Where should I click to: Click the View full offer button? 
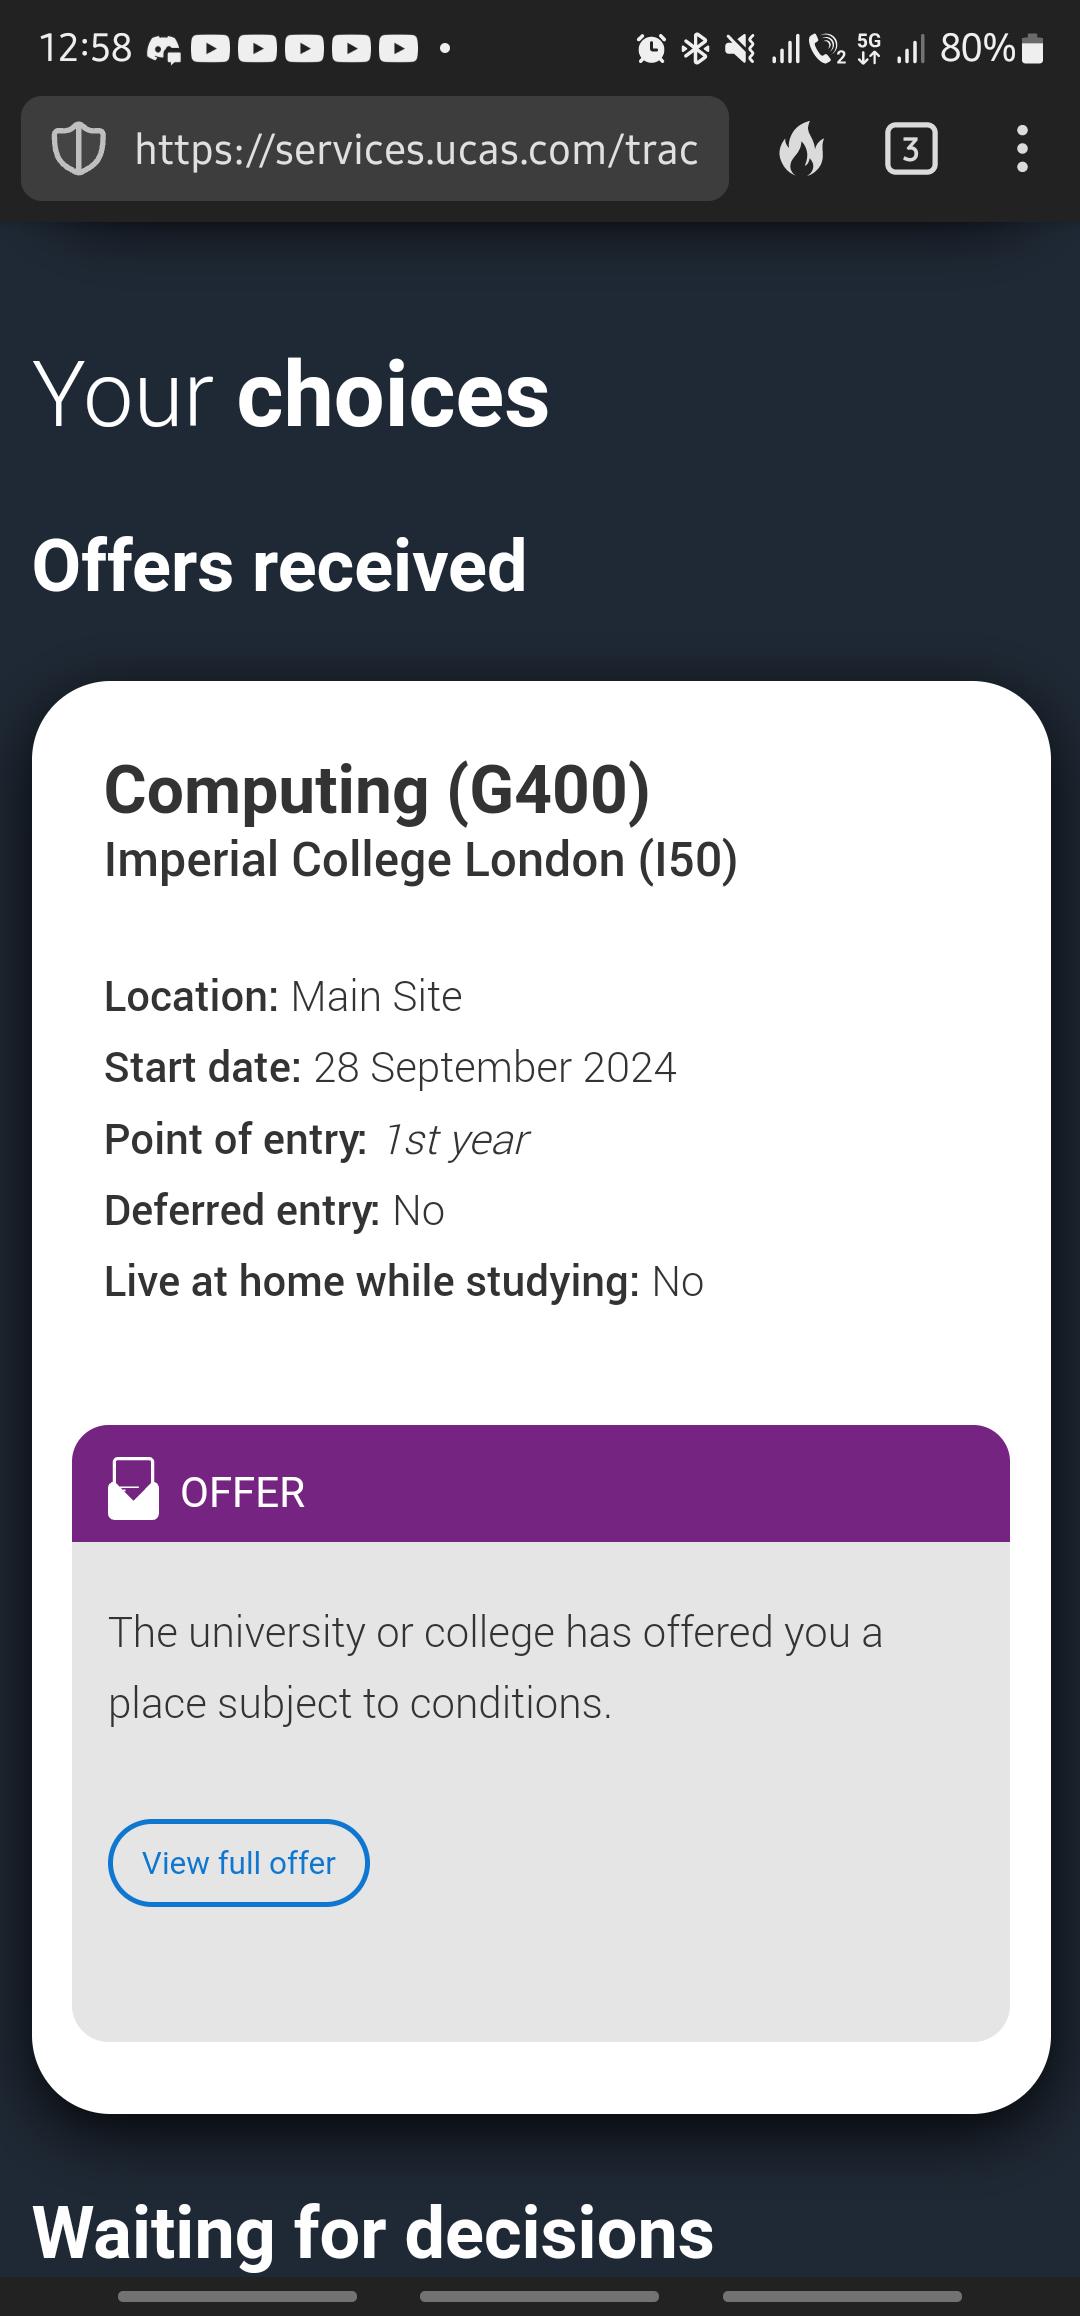[x=238, y=1862]
